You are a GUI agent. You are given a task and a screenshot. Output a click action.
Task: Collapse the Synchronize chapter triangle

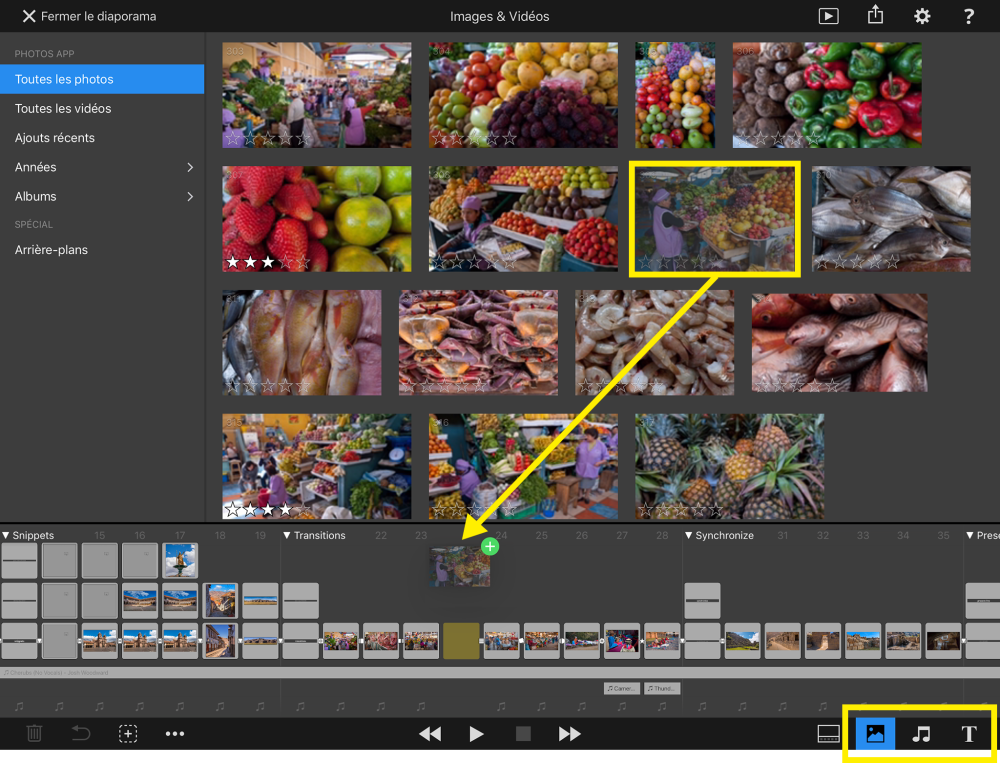[689, 535]
